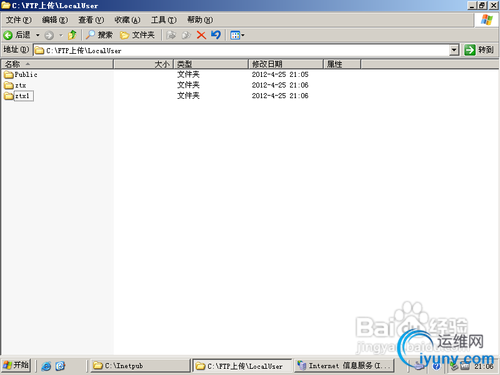Image resolution: width=500 pixels, height=375 pixels.
Task: Click the title bar folder icon
Action: click(x=6, y=5)
